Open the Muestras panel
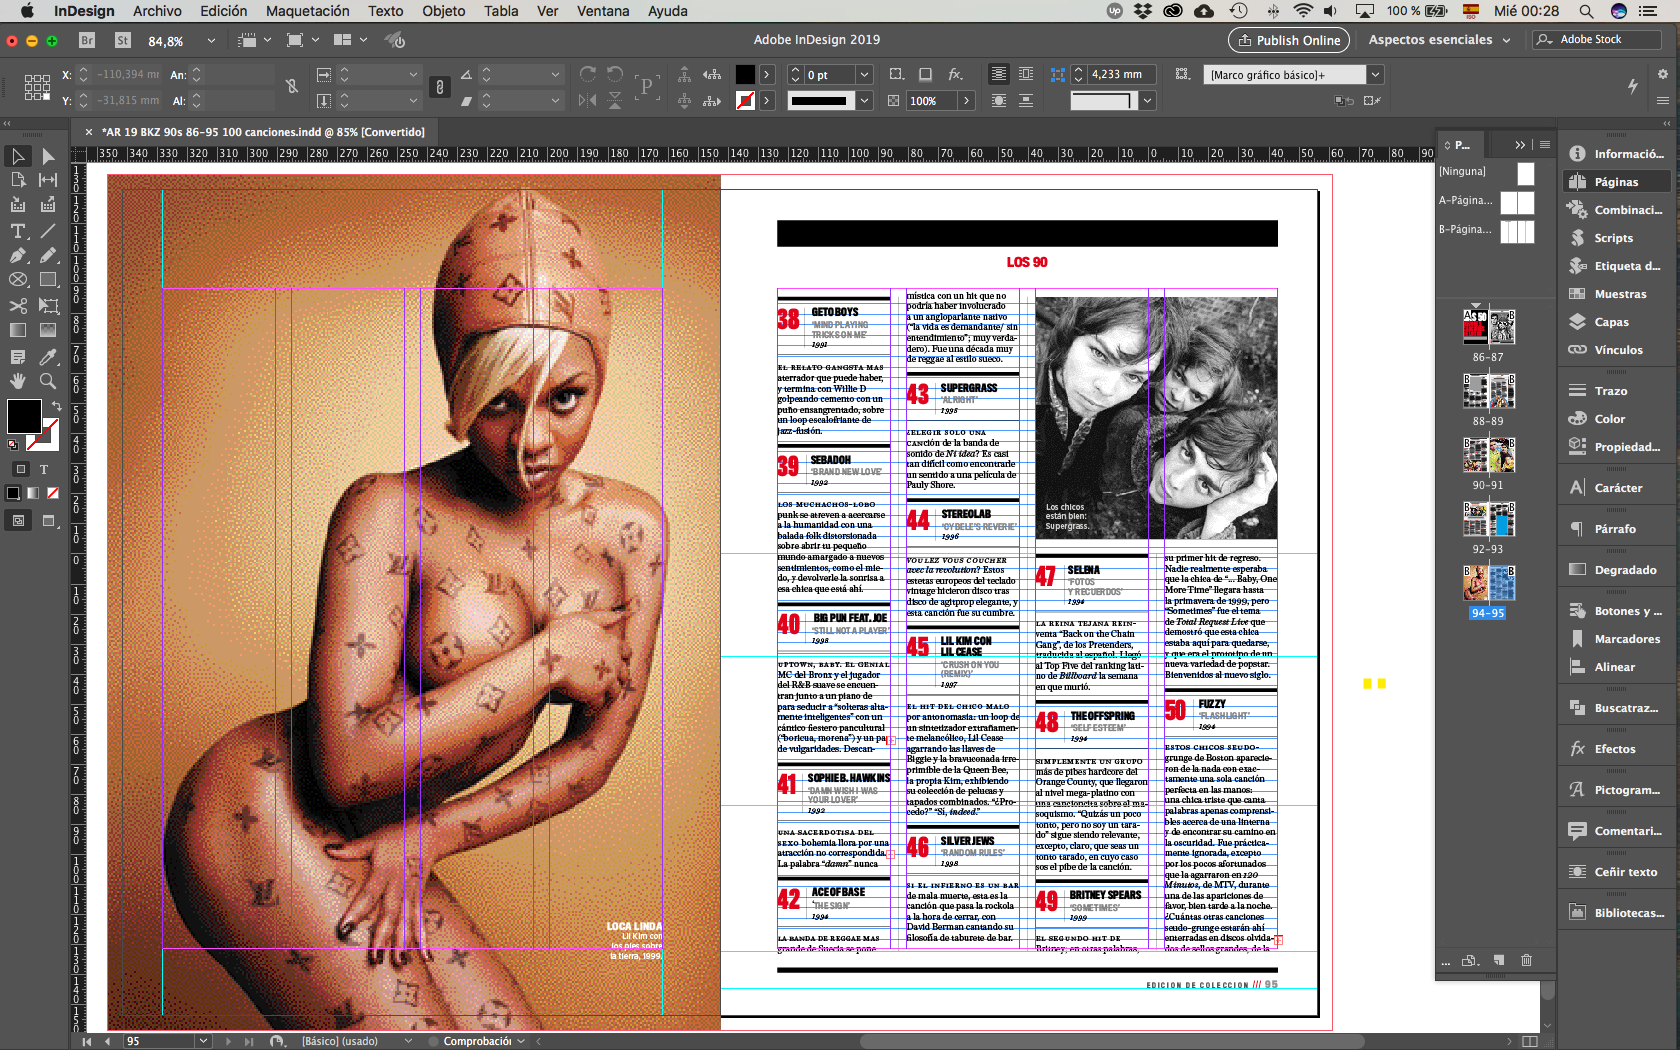The image size is (1680, 1050). click(x=1619, y=294)
